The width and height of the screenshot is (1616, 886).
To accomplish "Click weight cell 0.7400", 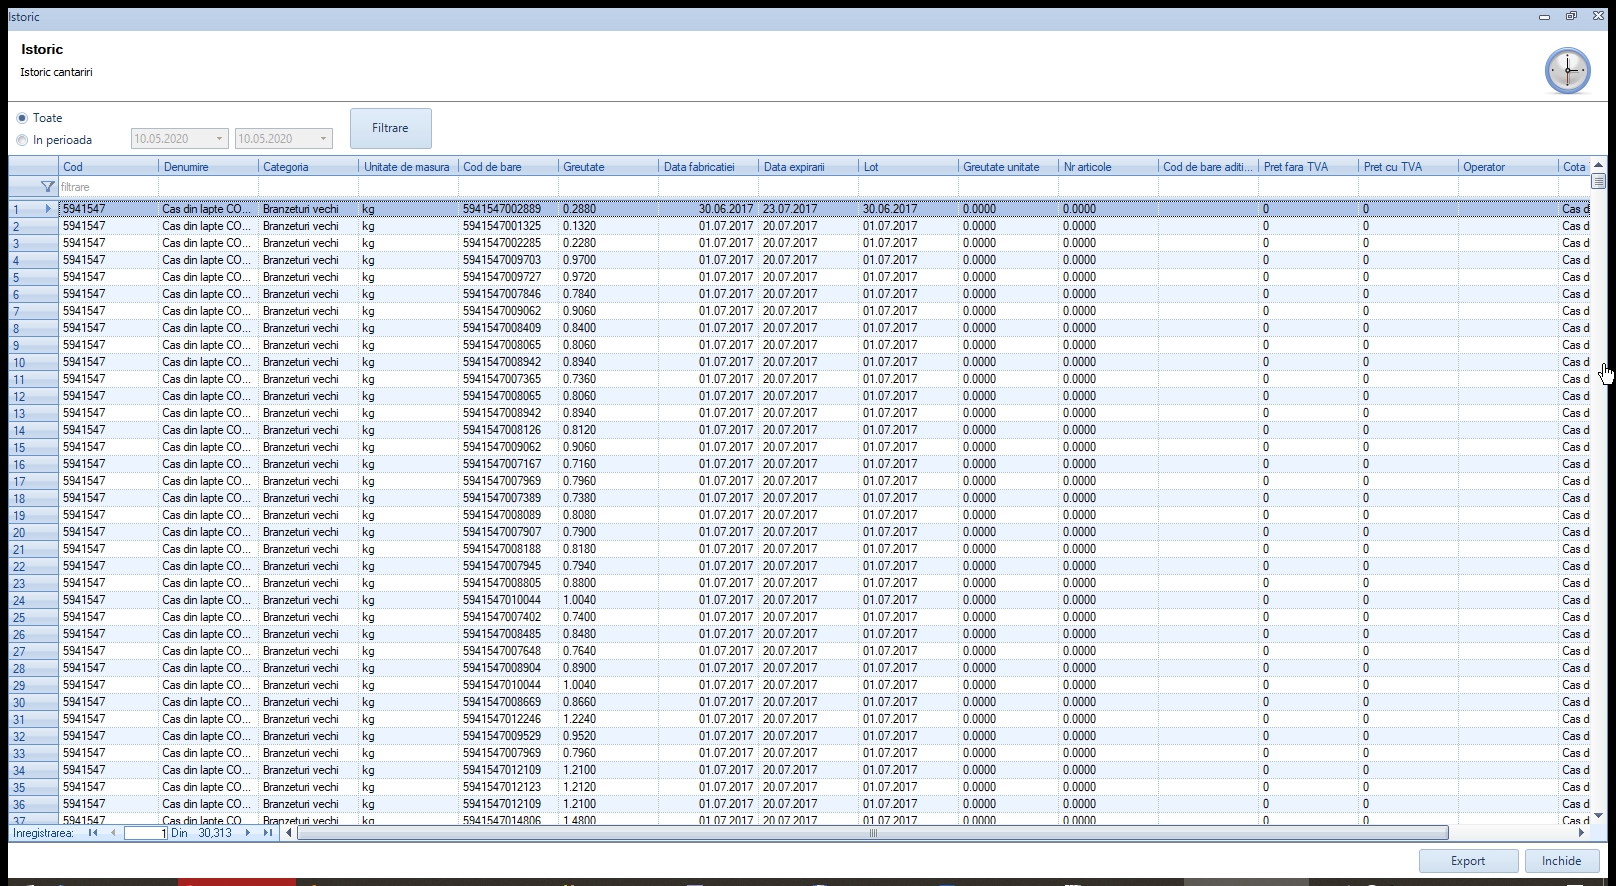I will point(608,617).
